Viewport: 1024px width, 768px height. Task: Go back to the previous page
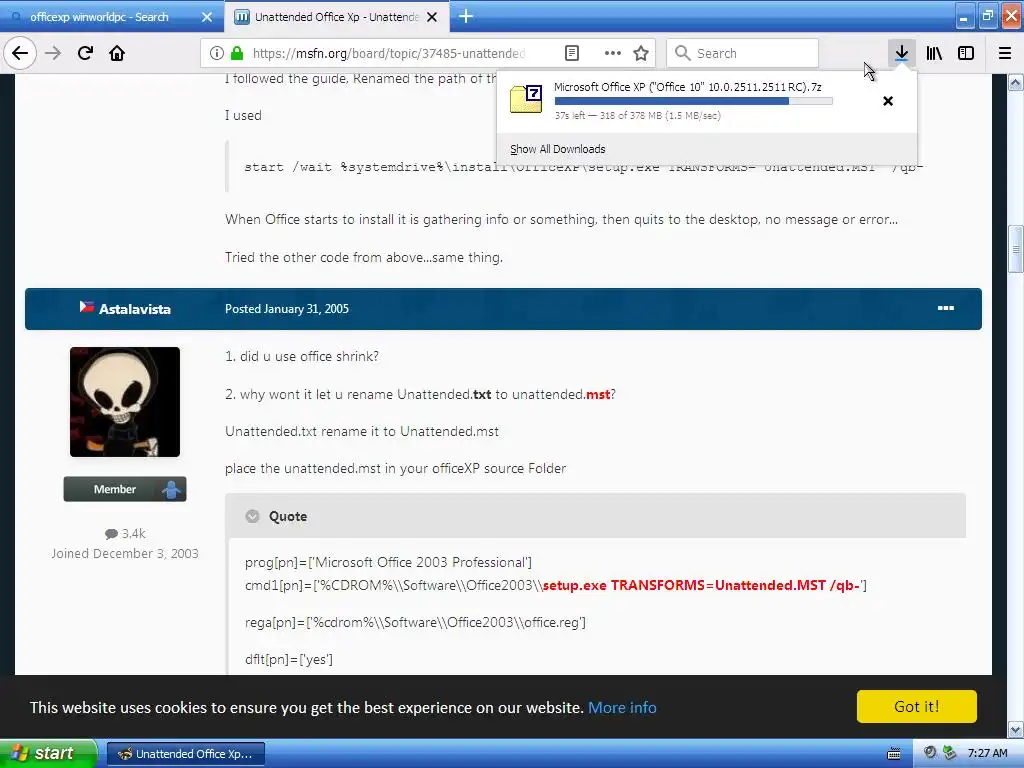[x=20, y=53]
